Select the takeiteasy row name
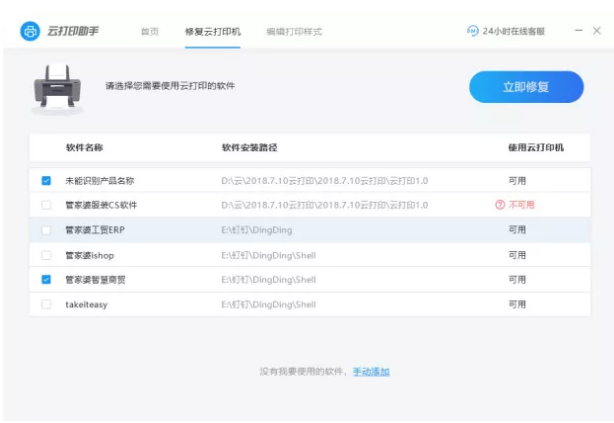Image resolution: width=614 pixels, height=423 pixels. click(86, 305)
